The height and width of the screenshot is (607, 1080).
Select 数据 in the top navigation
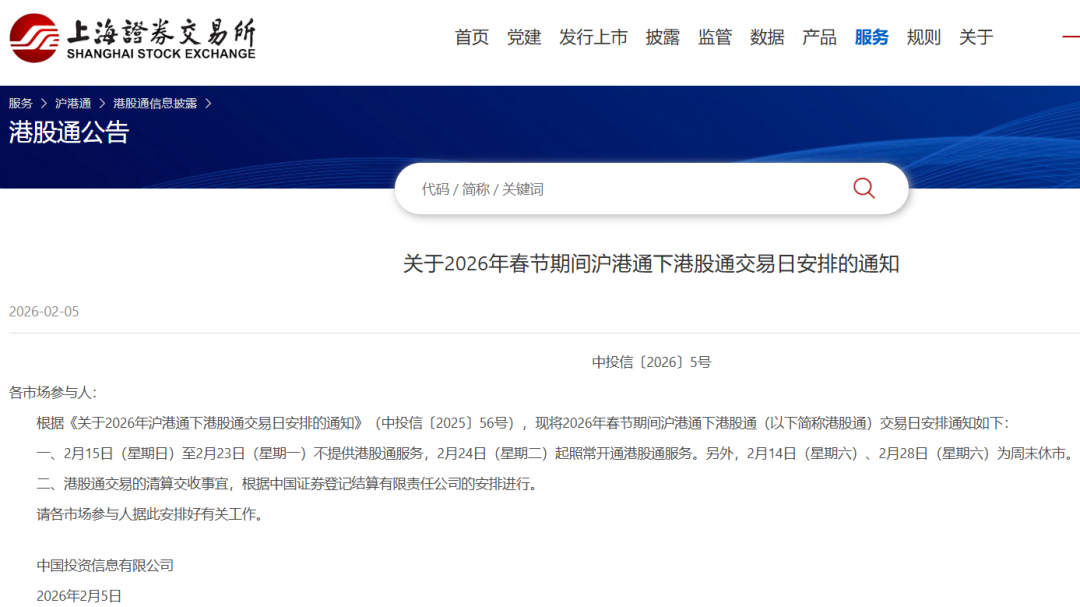tap(767, 37)
